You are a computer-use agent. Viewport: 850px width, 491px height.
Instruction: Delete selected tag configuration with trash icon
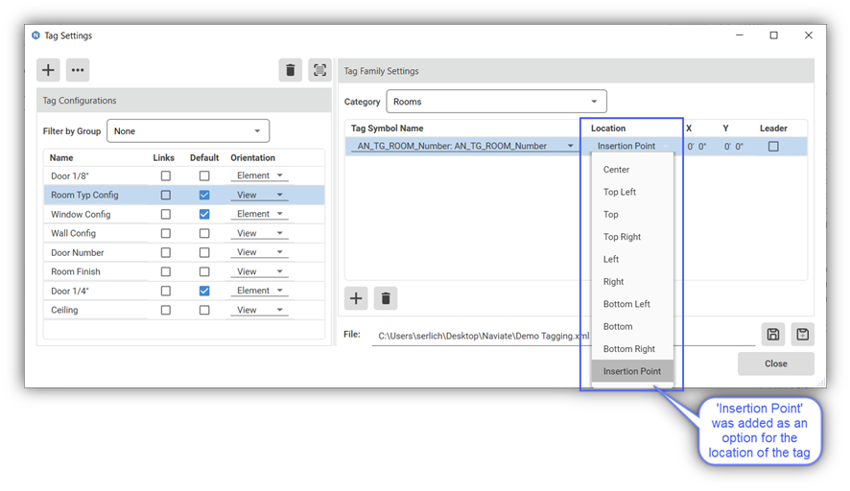pos(290,70)
